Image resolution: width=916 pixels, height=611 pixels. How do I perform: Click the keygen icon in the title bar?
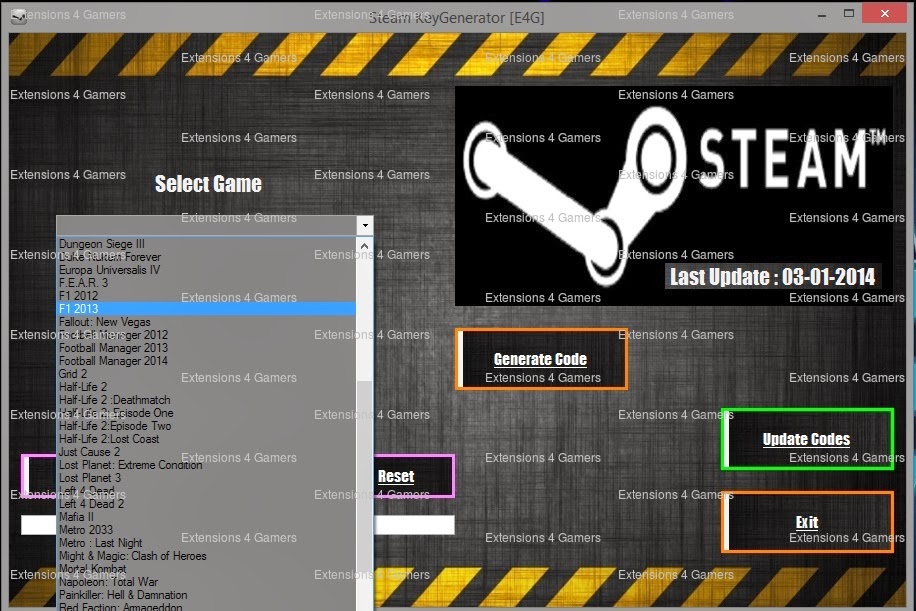tap(20, 17)
